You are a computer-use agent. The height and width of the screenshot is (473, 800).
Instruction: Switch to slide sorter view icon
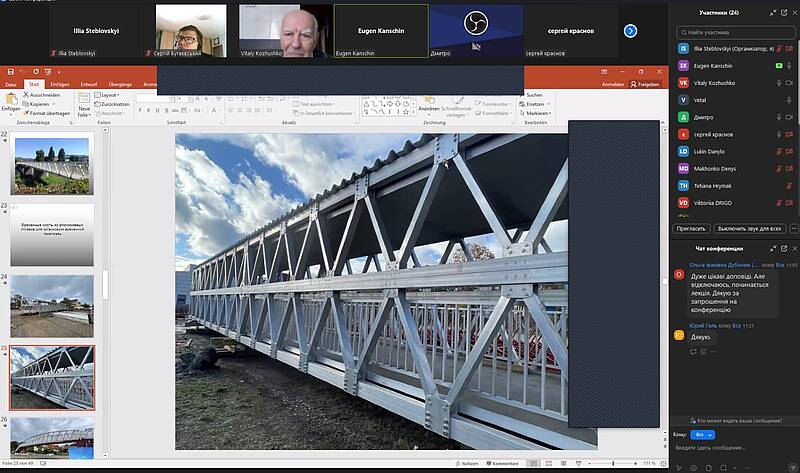(549, 463)
